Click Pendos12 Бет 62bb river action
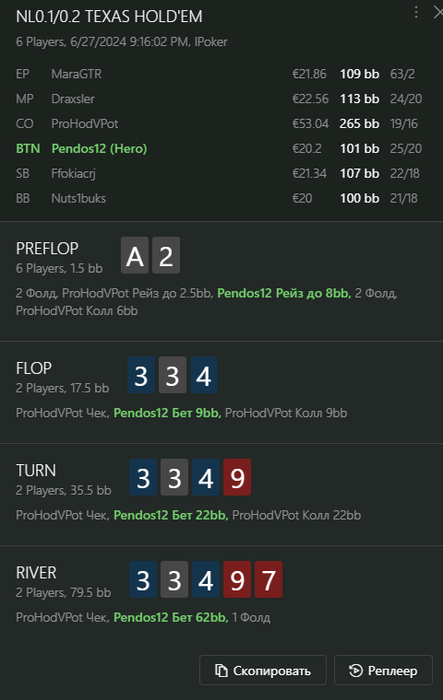443x700 pixels. [x=171, y=617]
